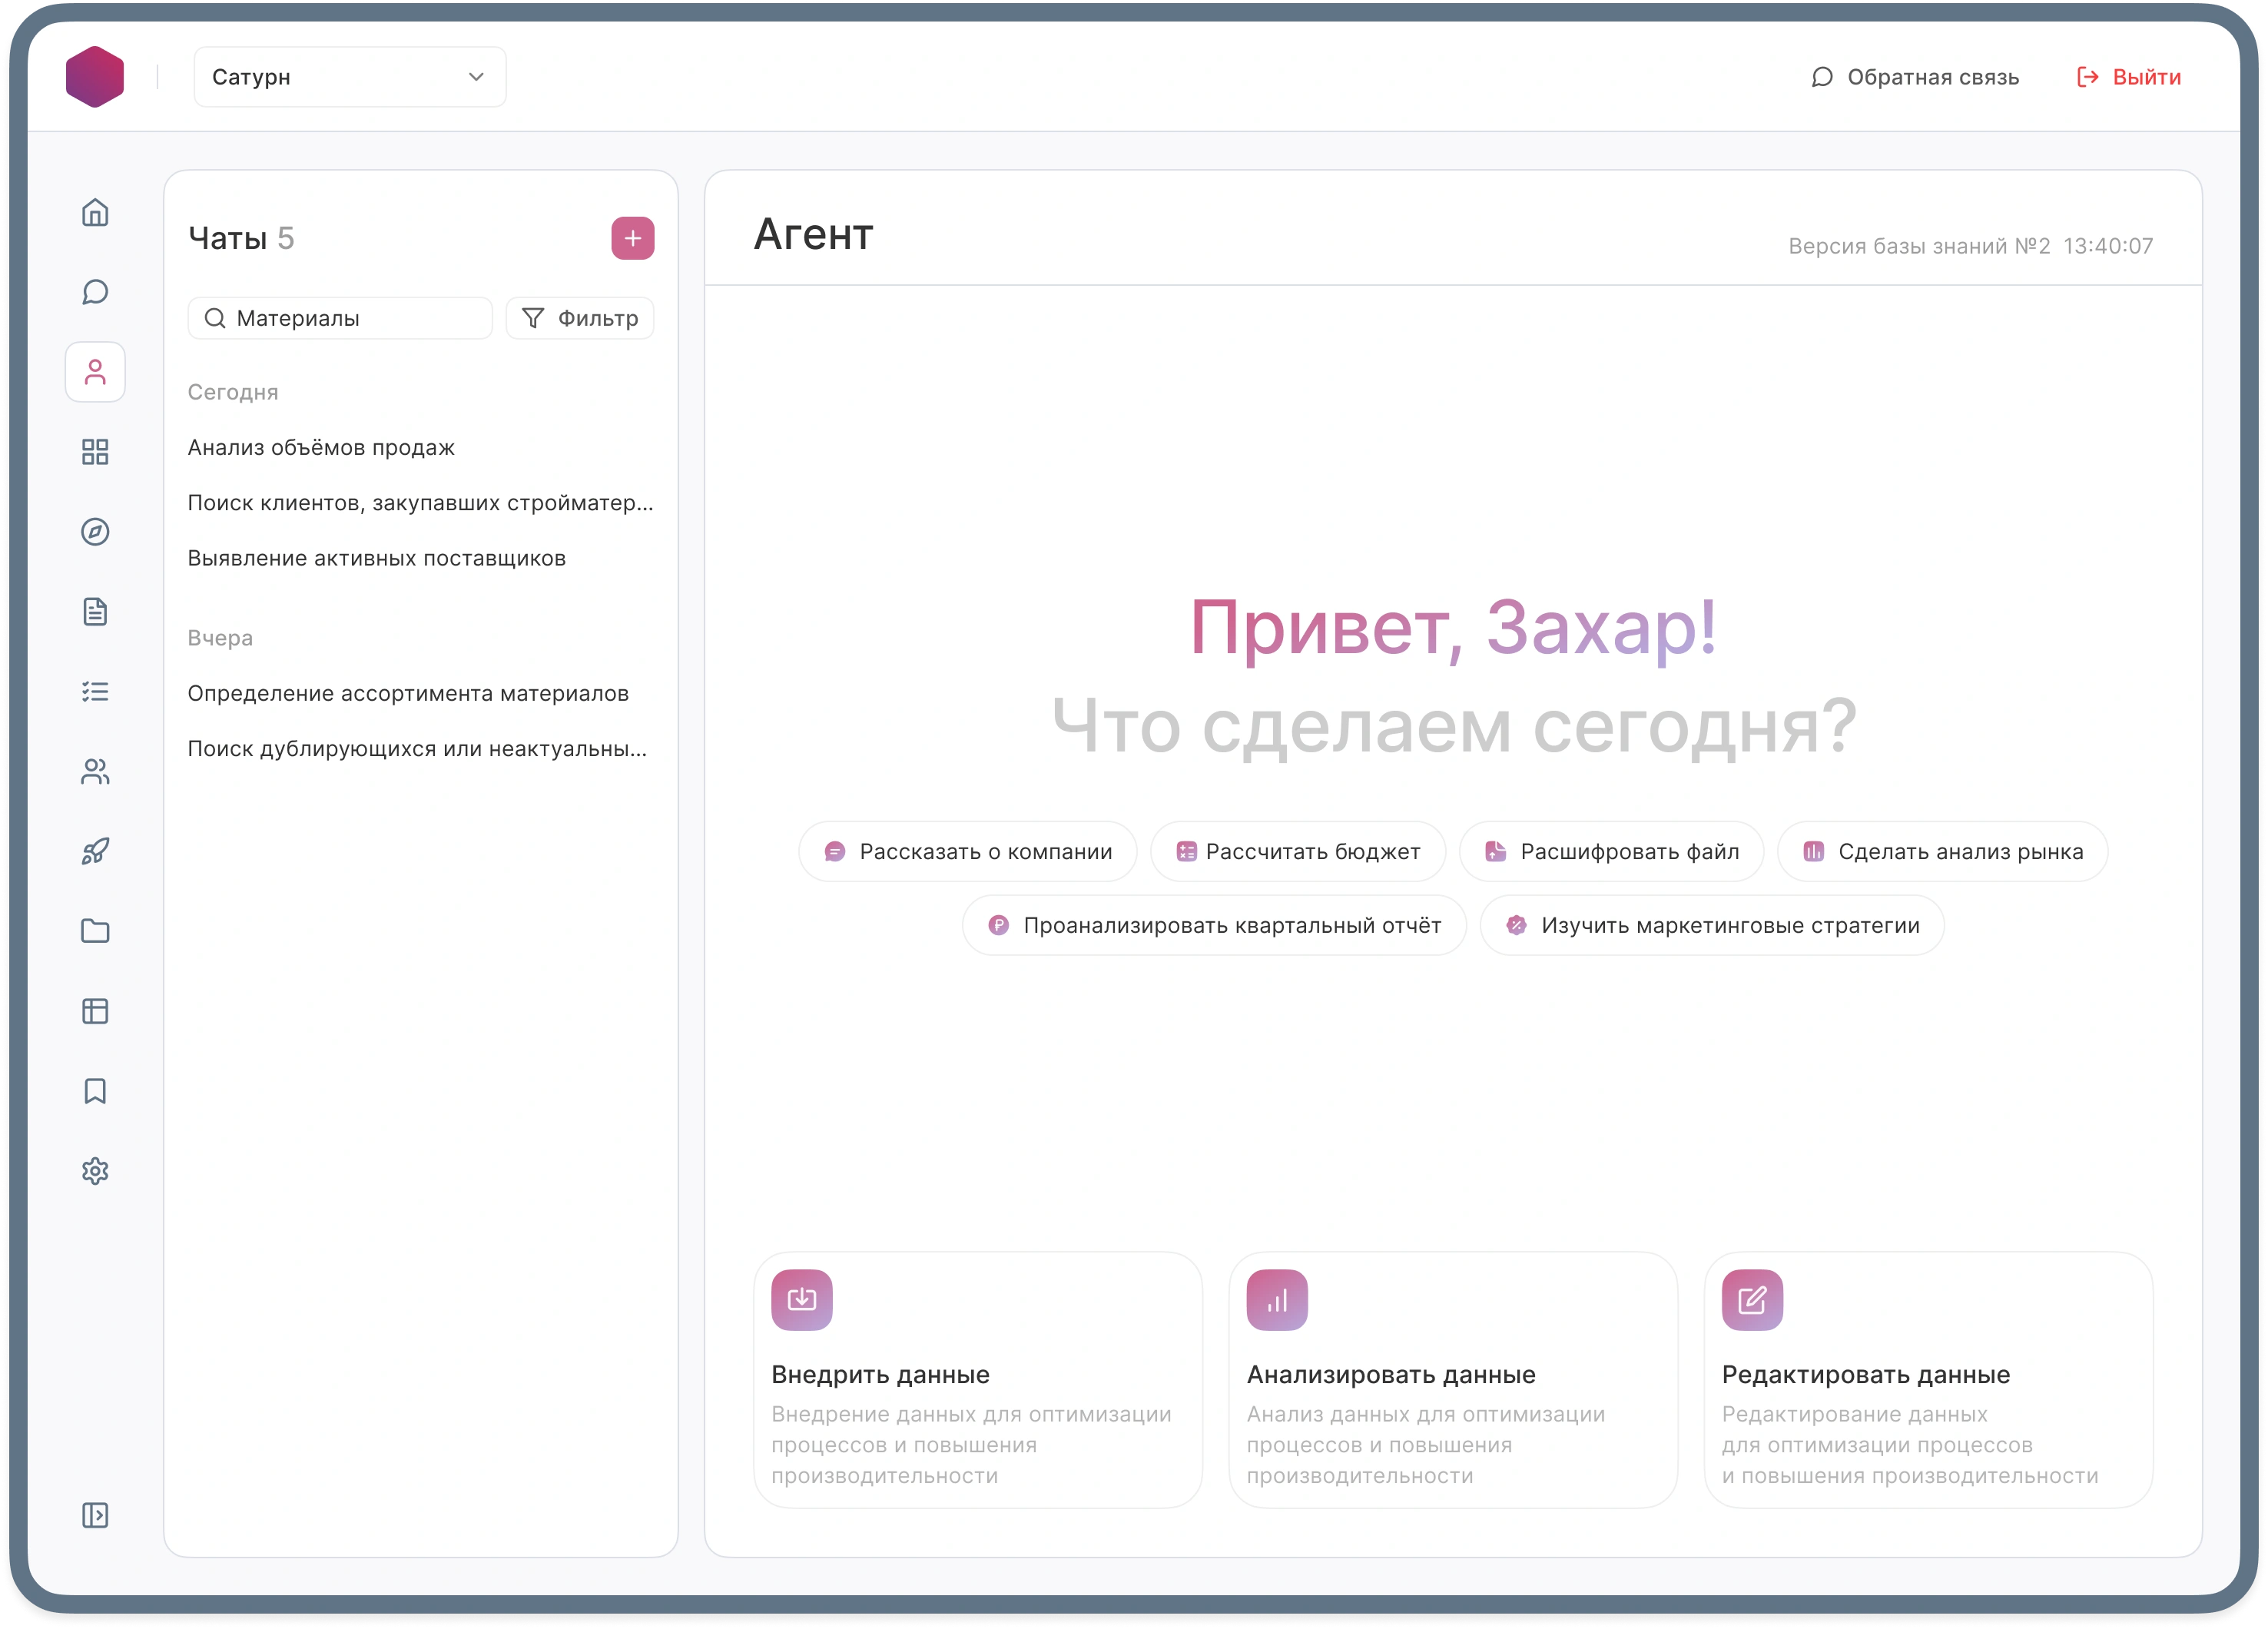Open the checklist tasks sidebar icon
Viewport: 2268px width, 1629px height.
tap(95, 692)
